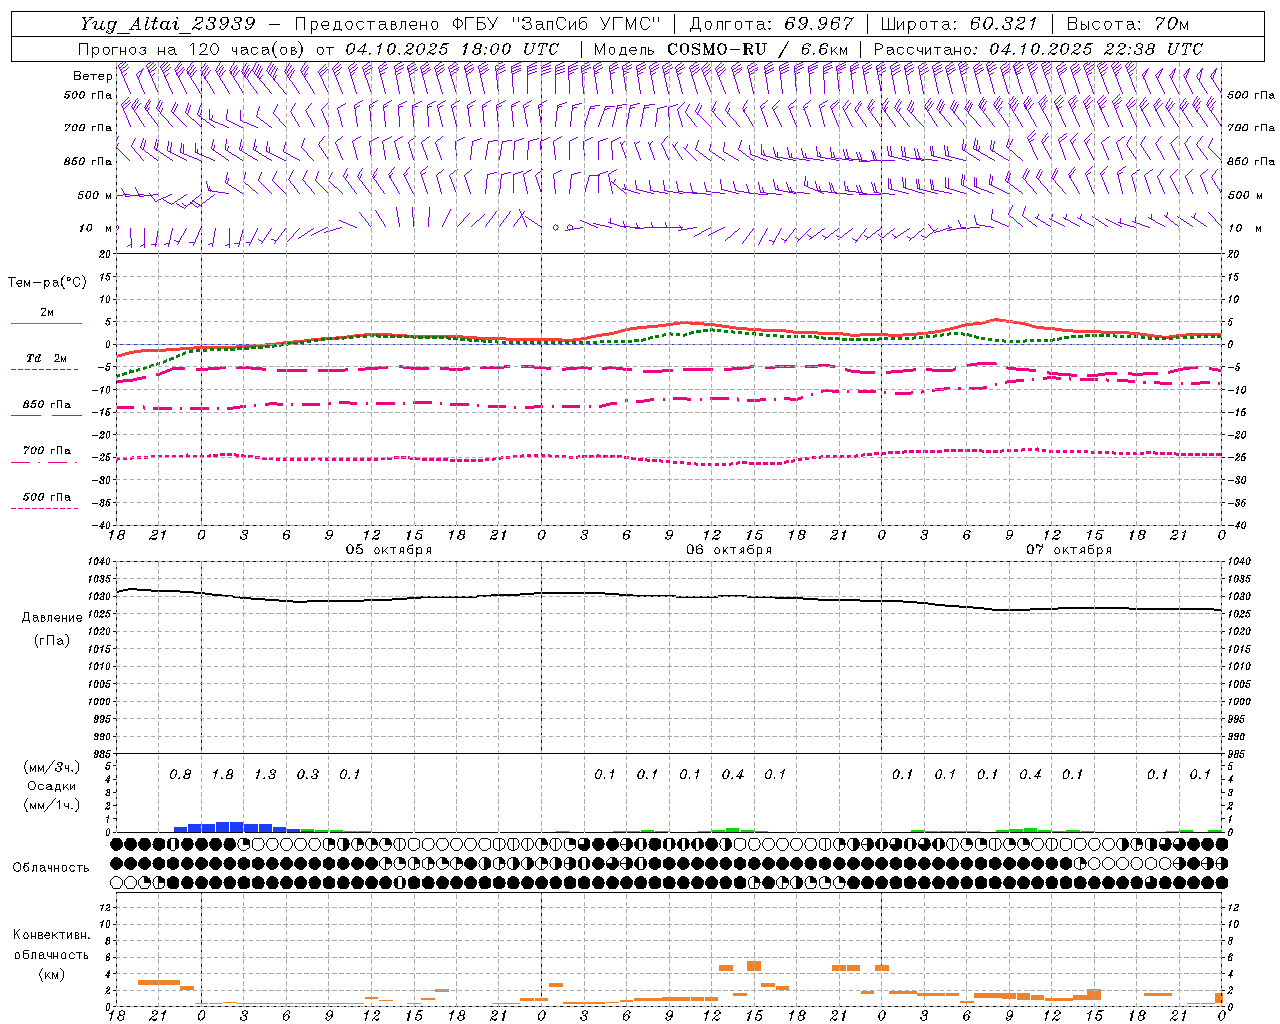1280x1024 pixels.
Task: Click the 07 октября date label
Action: click(1069, 550)
